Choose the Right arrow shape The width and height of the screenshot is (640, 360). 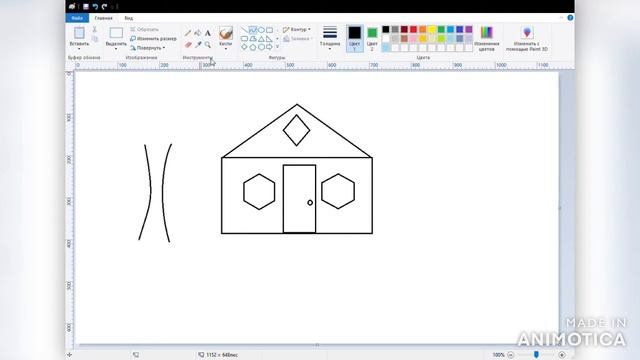pos(270,47)
